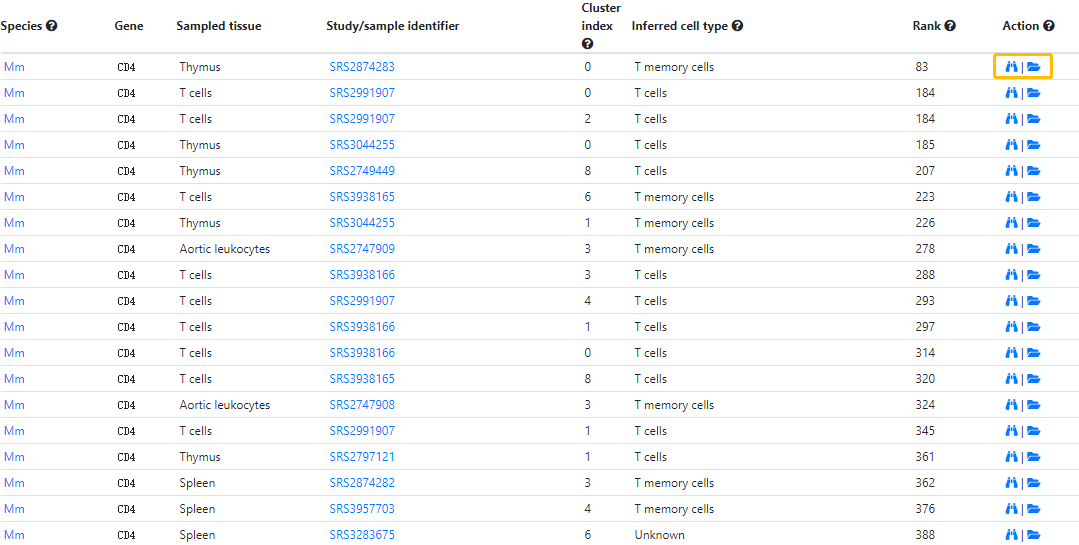Open the SRS2747908 sample link

[x=362, y=405]
